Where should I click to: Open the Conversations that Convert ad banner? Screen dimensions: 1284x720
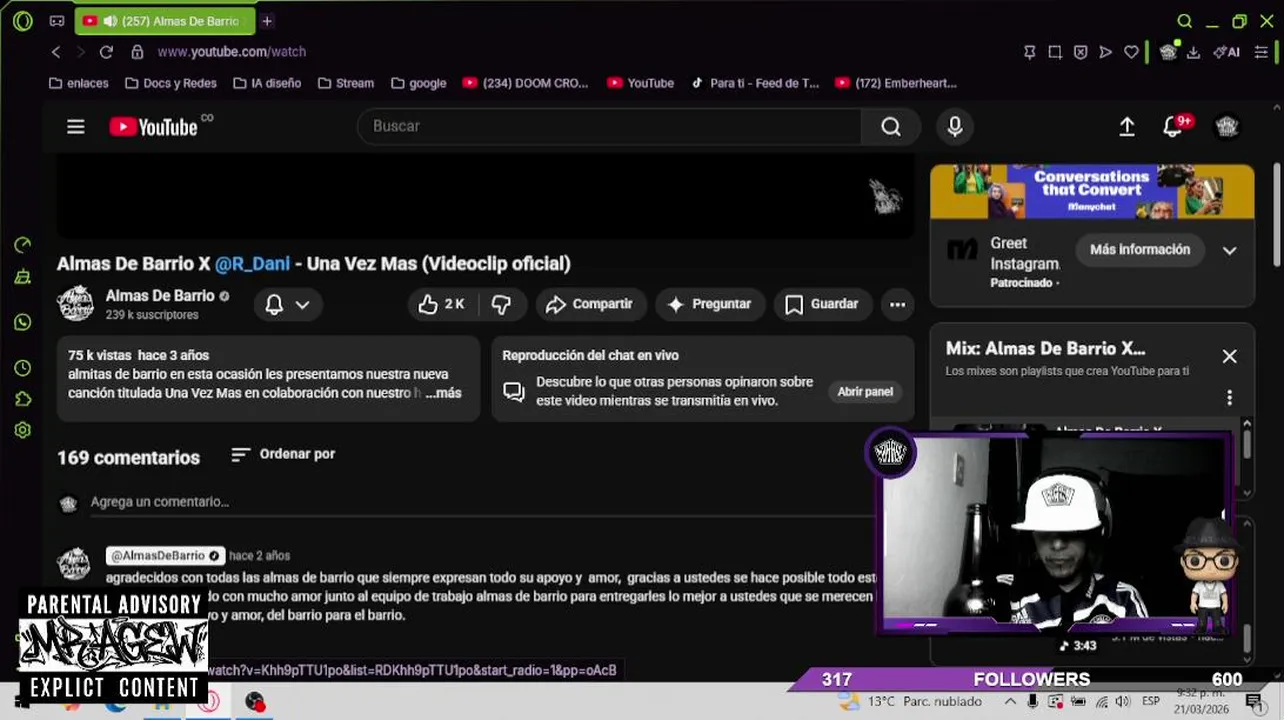1092,192
